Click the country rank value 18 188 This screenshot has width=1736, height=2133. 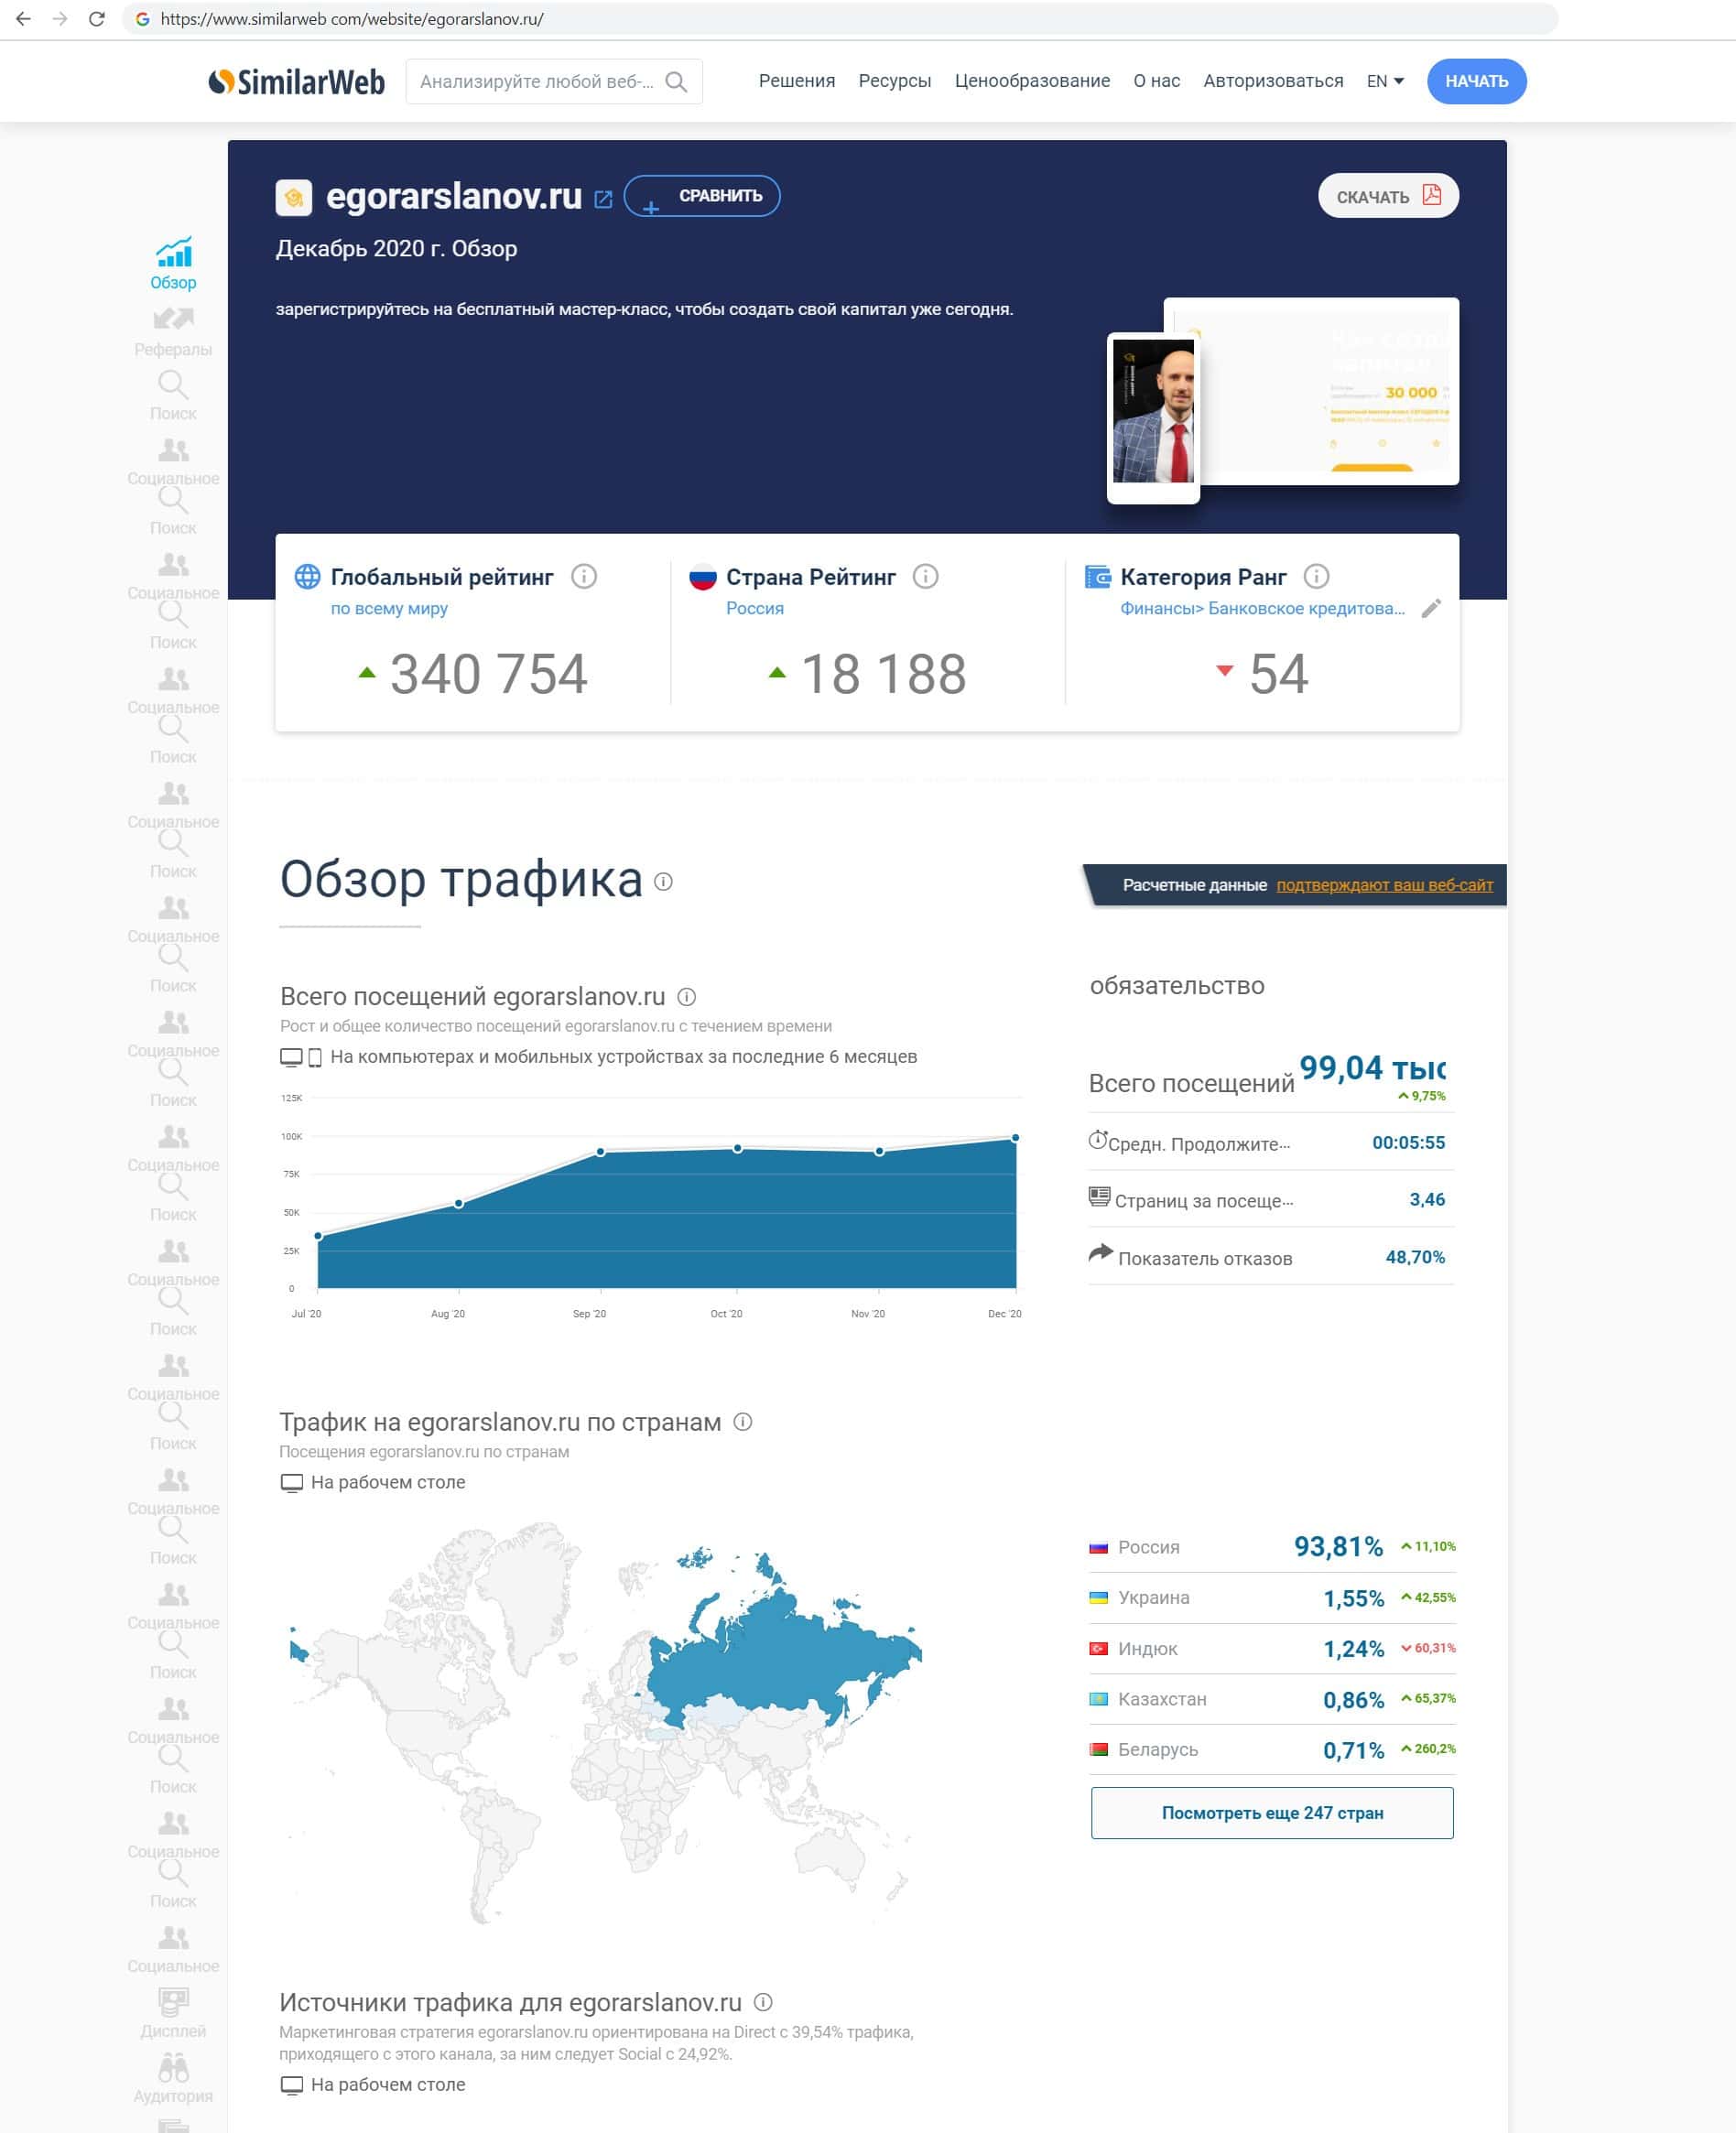[884, 673]
